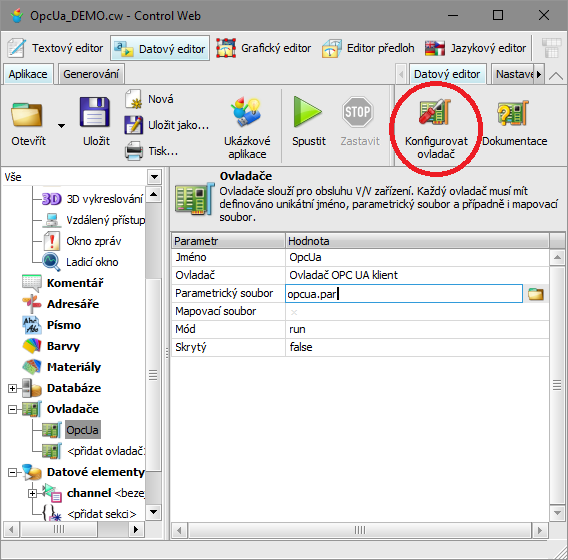Expand the channel data element node
Image resolution: width=568 pixels, height=560 pixels.
pyautogui.click(x=32, y=493)
